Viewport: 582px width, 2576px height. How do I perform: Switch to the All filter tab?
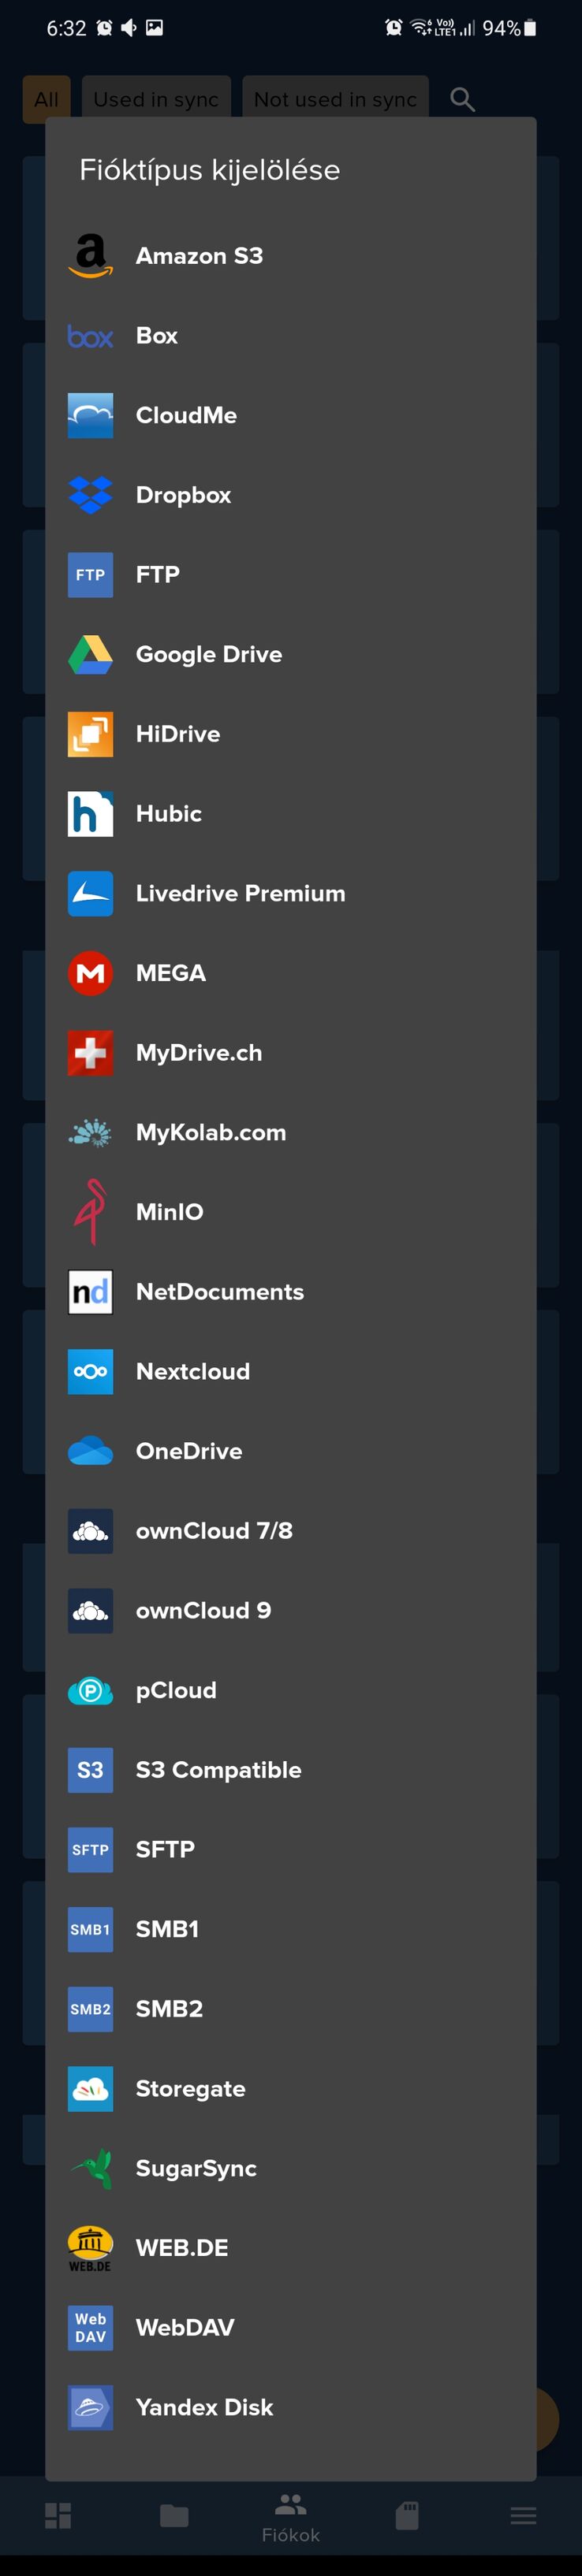pyautogui.click(x=46, y=99)
